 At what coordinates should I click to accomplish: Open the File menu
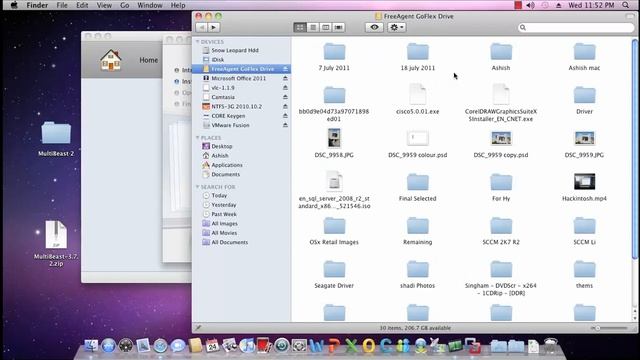tap(62, 5)
